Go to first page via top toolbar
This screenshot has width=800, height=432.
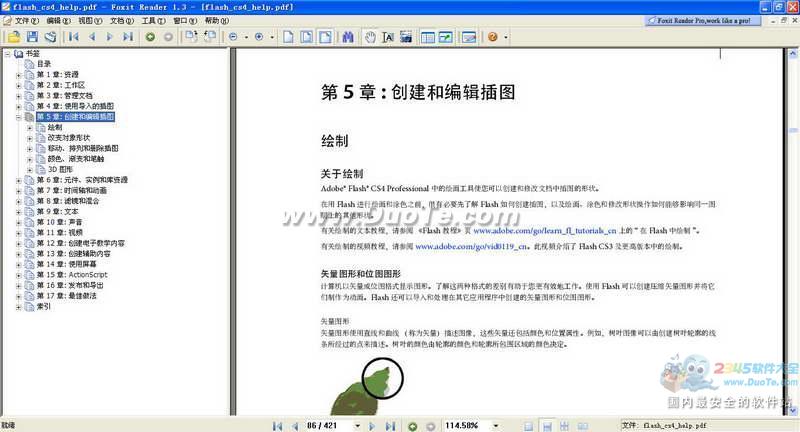click(73, 37)
